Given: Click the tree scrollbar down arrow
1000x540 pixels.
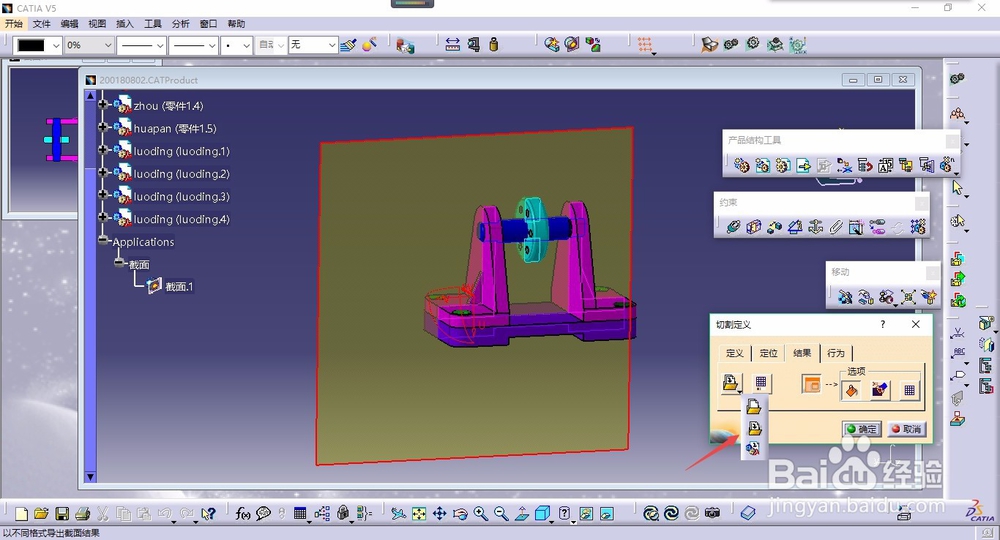Looking at the screenshot, I should coord(90,476).
